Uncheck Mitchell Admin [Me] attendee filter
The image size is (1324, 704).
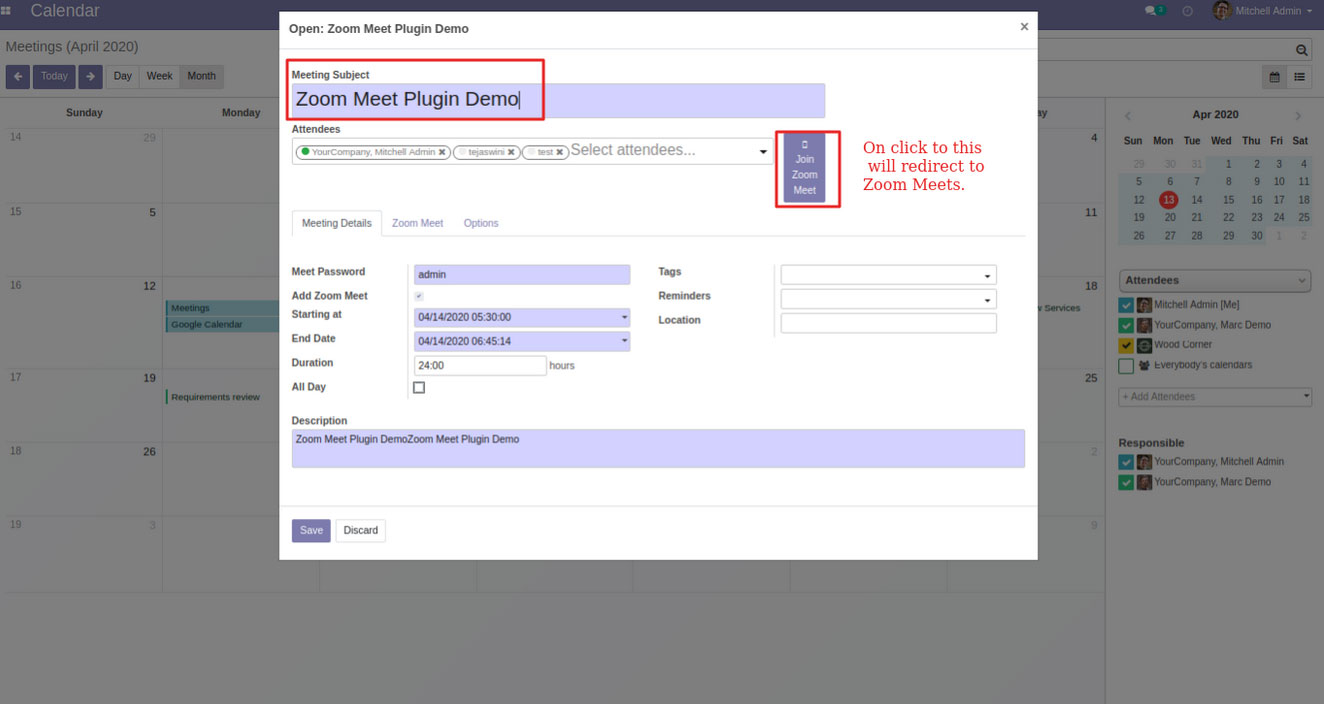click(1126, 305)
